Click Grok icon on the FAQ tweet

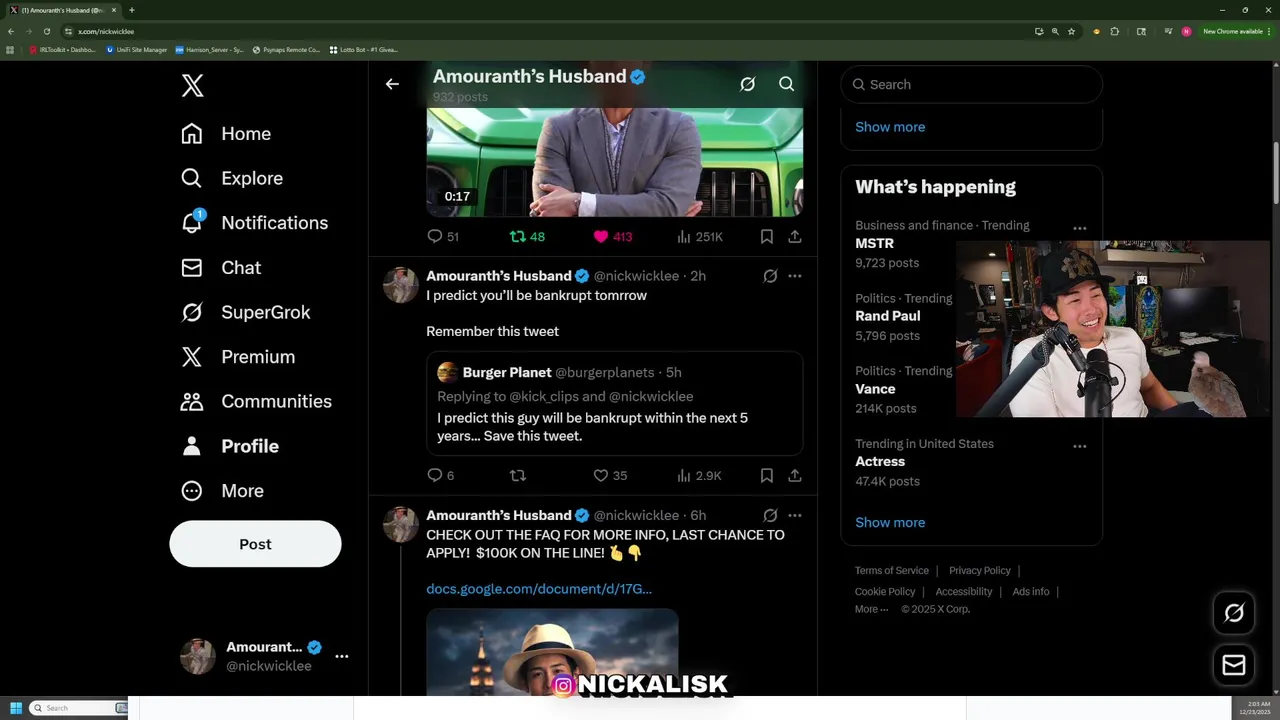coord(770,516)
